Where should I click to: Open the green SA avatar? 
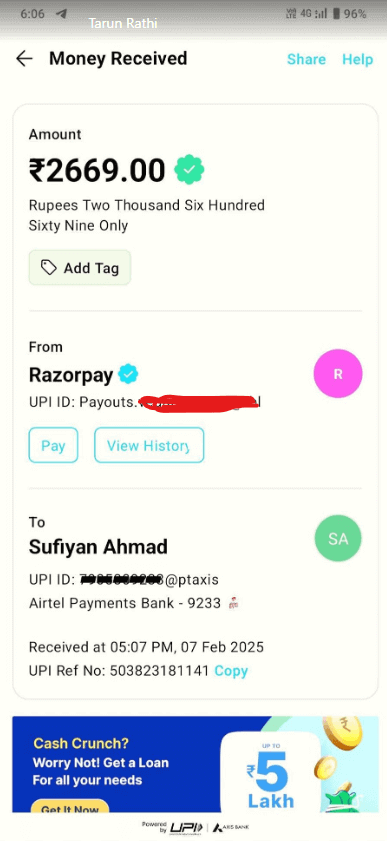click(338, 538)
